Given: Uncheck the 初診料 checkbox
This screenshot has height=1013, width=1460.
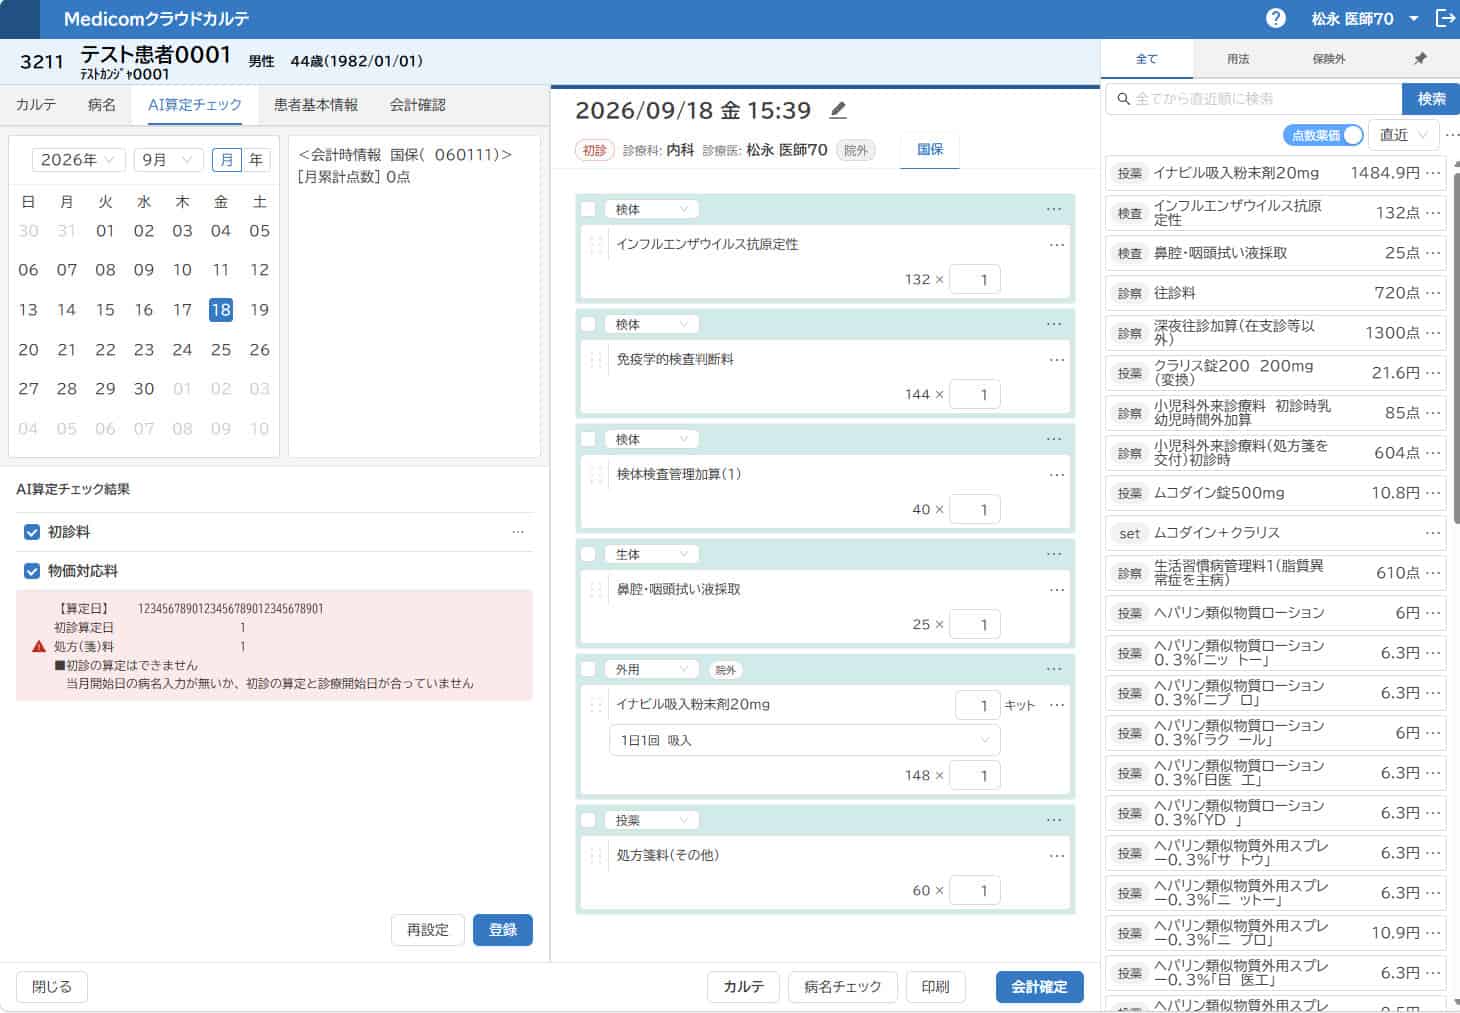Looking at the screenshot, I should pos(32,532).
